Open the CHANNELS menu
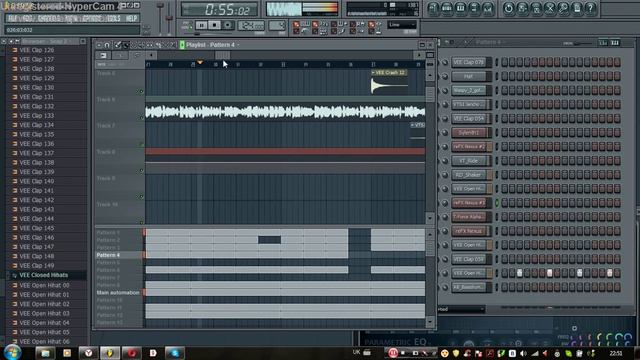 (x=49, y=19)
